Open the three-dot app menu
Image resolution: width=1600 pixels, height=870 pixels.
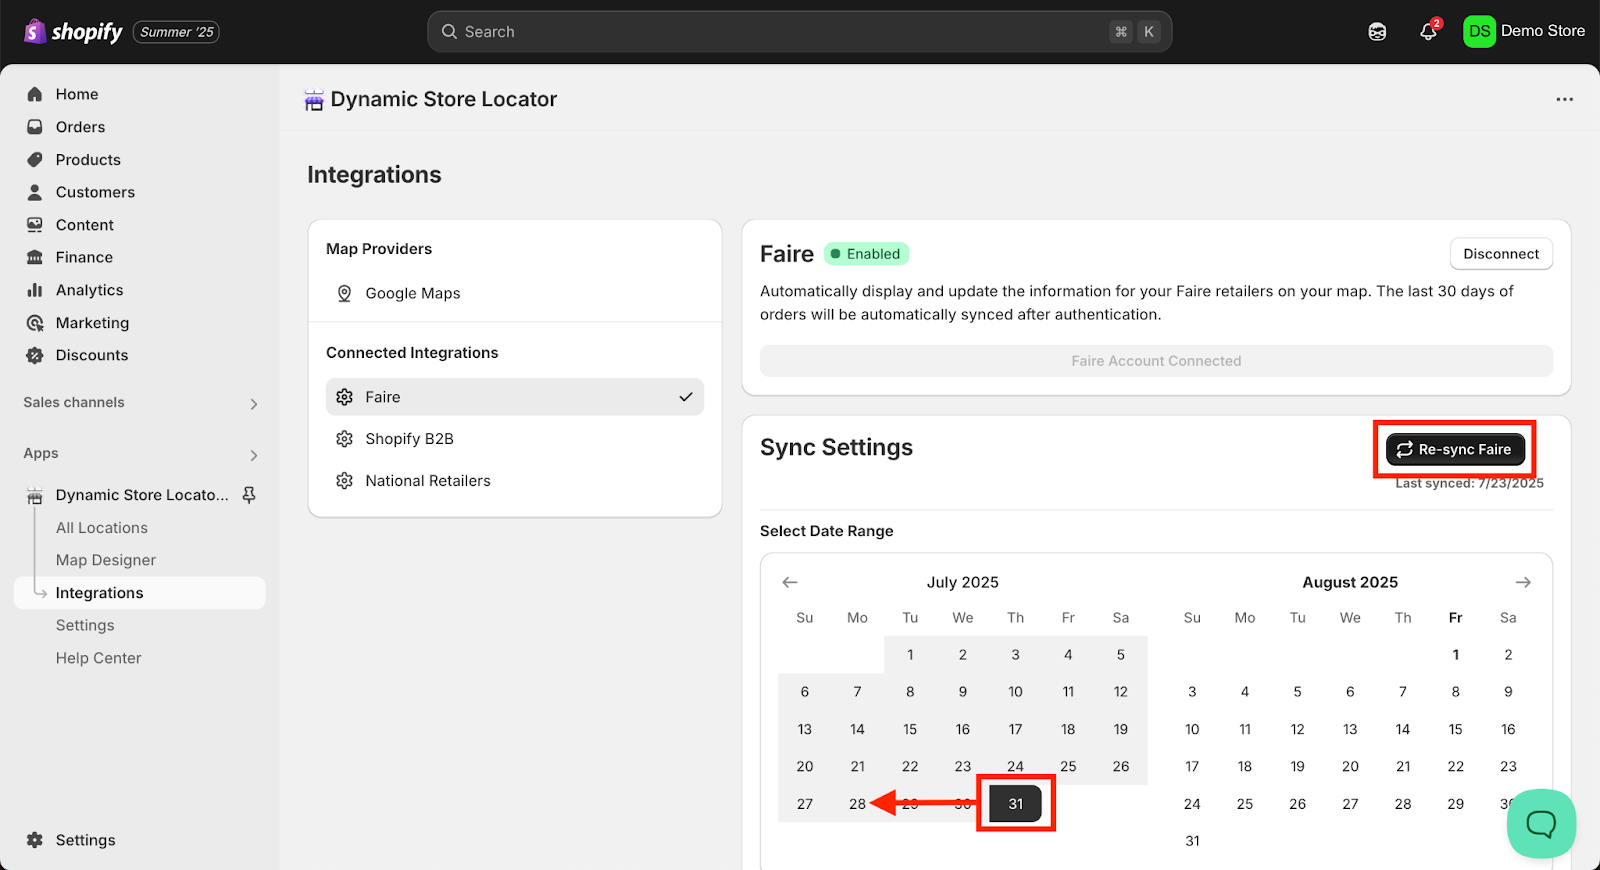pyautogui.click(x=1564, y=99)
